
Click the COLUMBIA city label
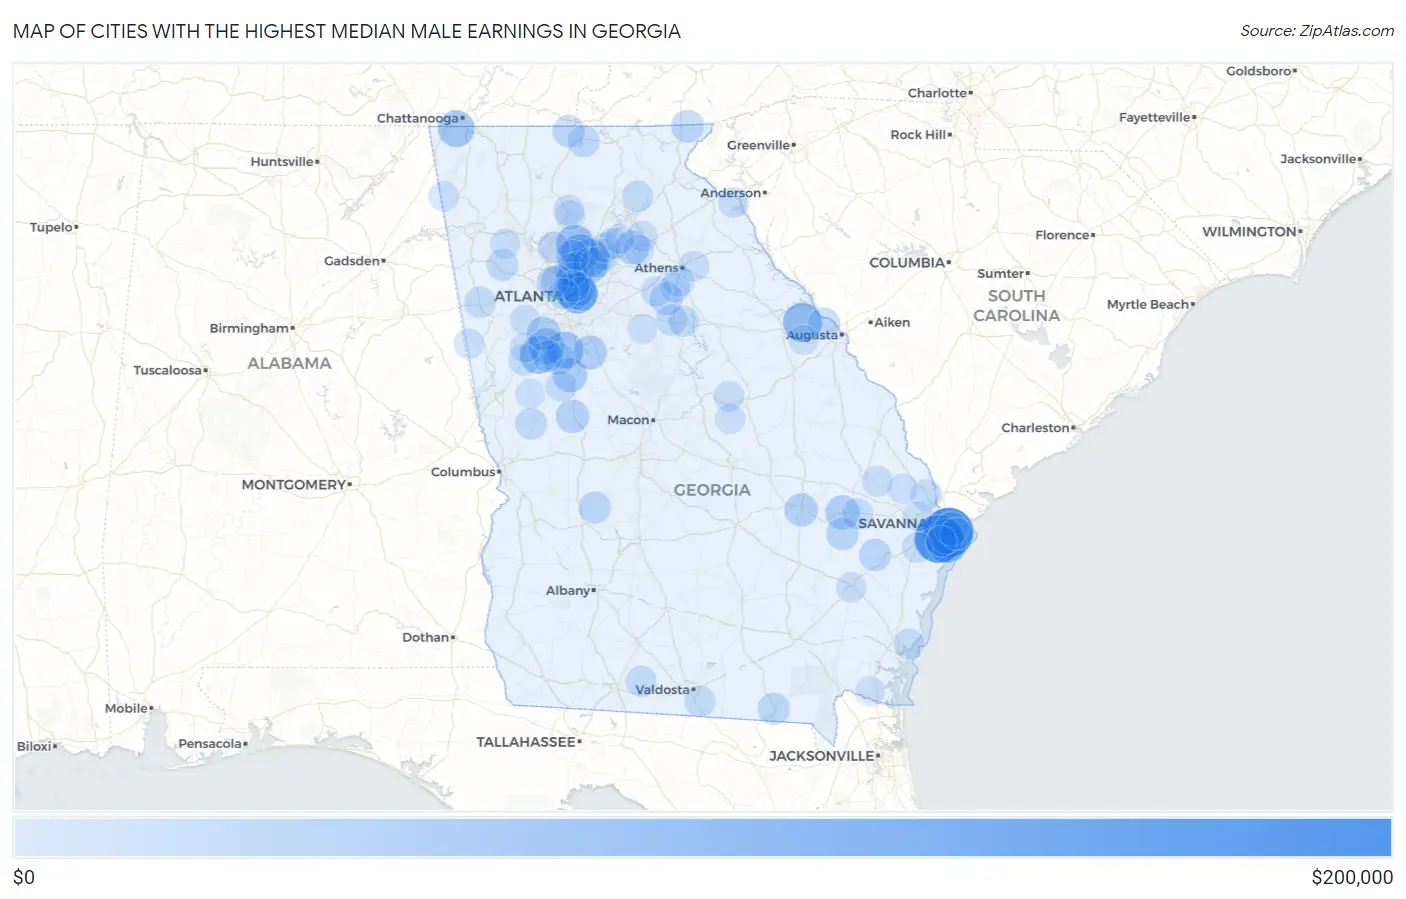coord(907,263)
